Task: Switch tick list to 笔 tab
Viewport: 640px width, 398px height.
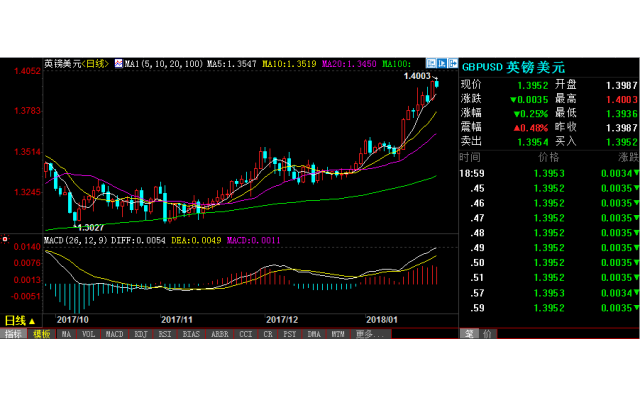Action: tap(469, 334)
